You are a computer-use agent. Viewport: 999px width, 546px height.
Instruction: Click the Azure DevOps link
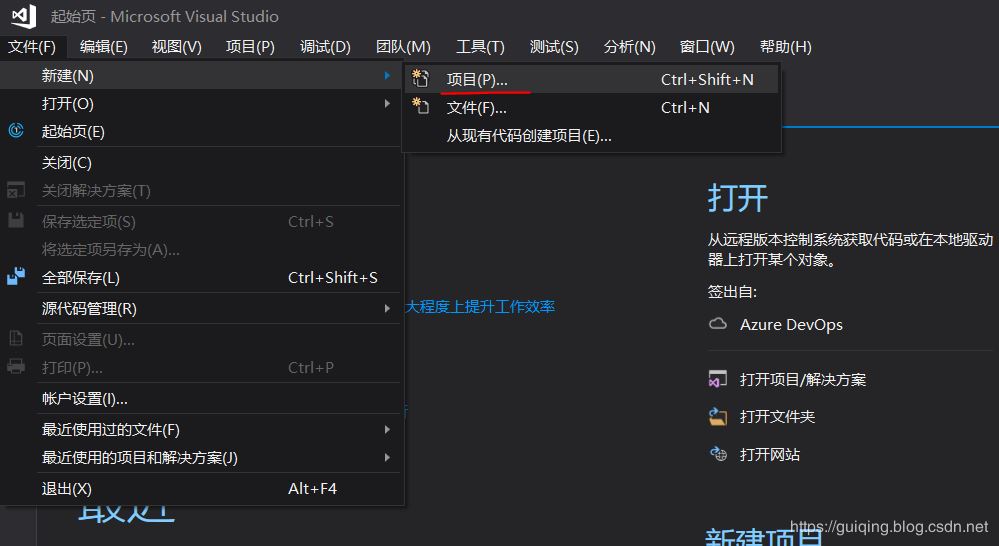pos(791,324)
